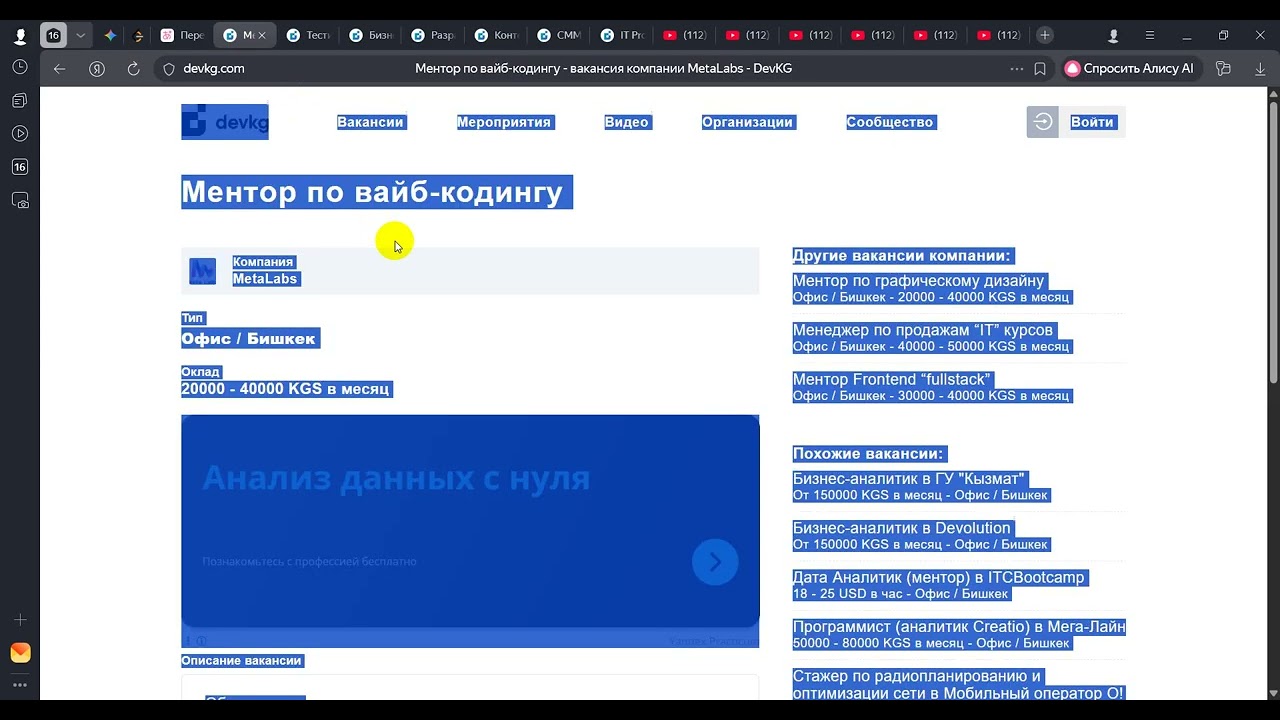Image resolution: width=1280 pixels, height=720 pixels.
Task: Click Спросить Алису AI button
Action: point(1130,69)
